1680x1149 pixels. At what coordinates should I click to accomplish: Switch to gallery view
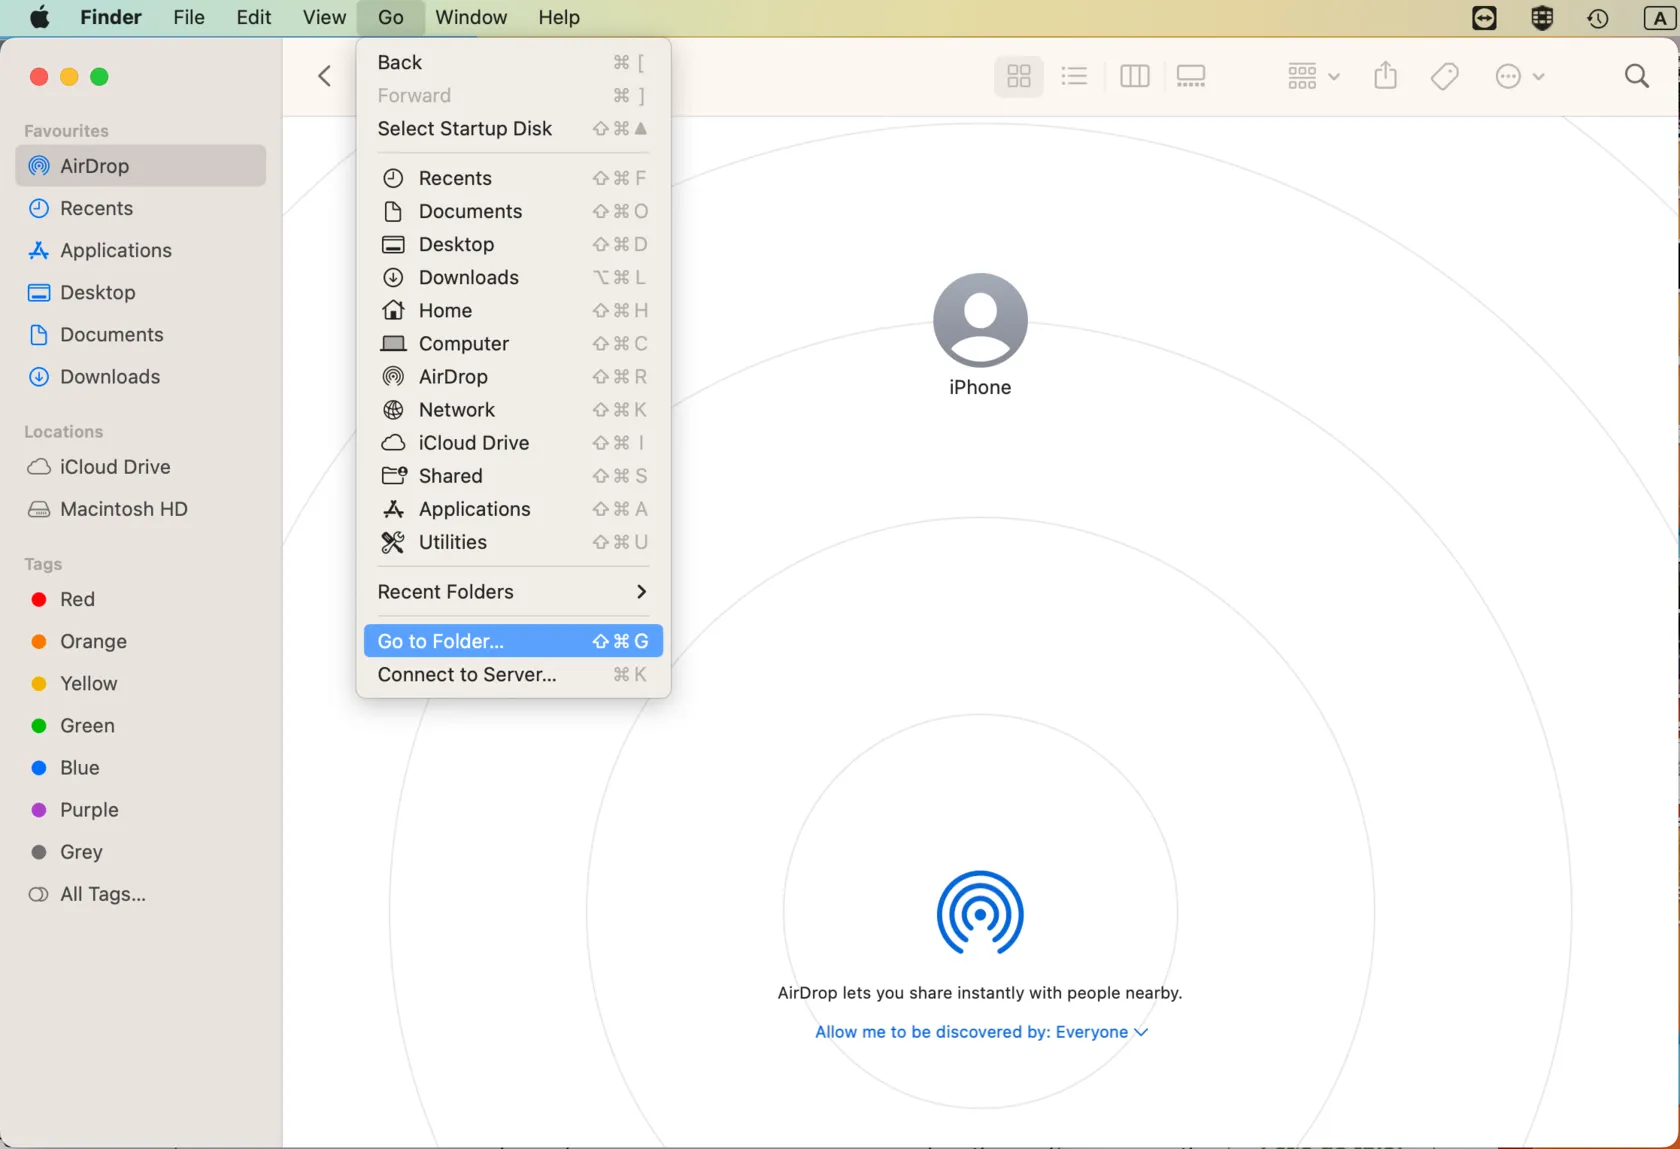(1190, 76)
